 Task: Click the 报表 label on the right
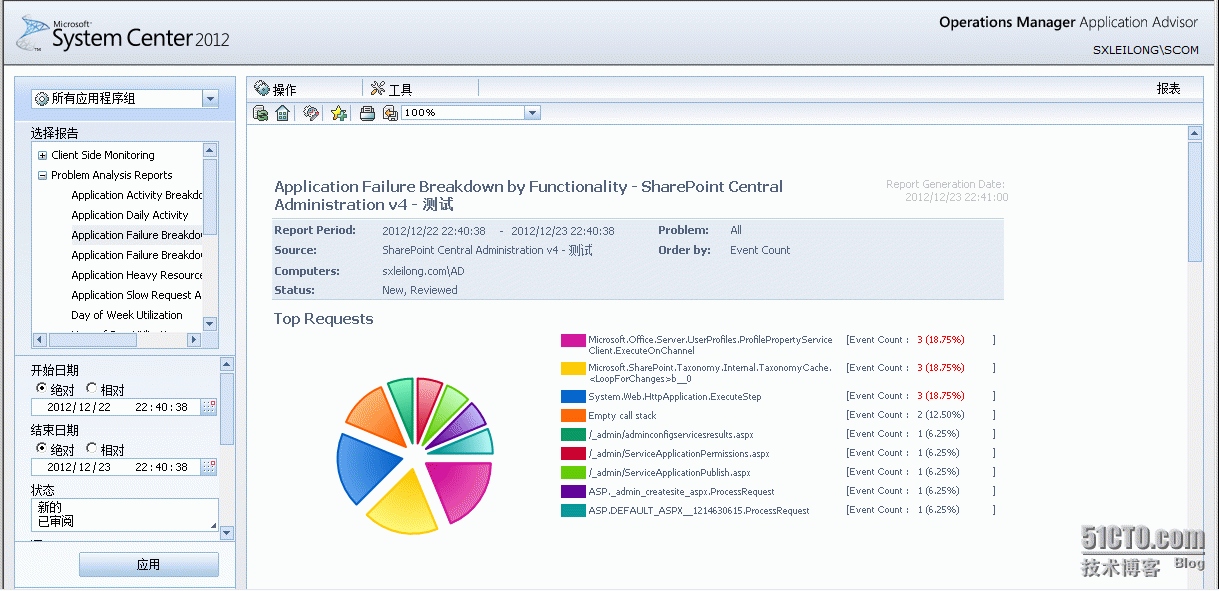pos(1168,89)
